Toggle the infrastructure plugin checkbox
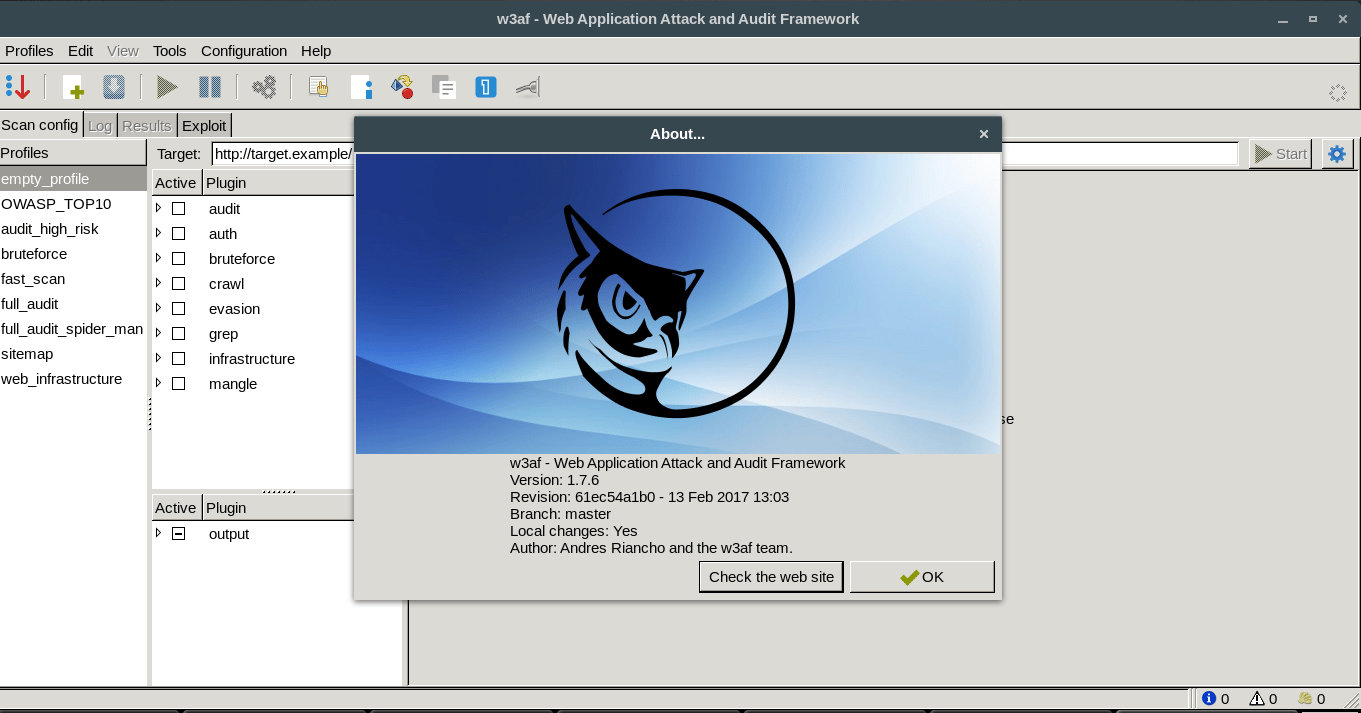 pyautogui.click(x=179, y=359)
